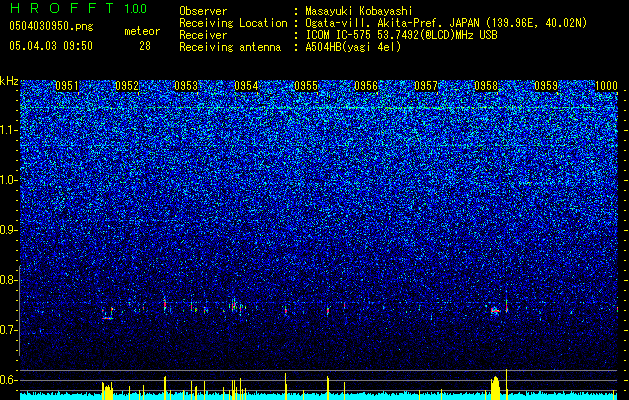Screen dimensions: 629x400
Task: Click the strong meteor echo after 0958
Action: coord(496,311)
